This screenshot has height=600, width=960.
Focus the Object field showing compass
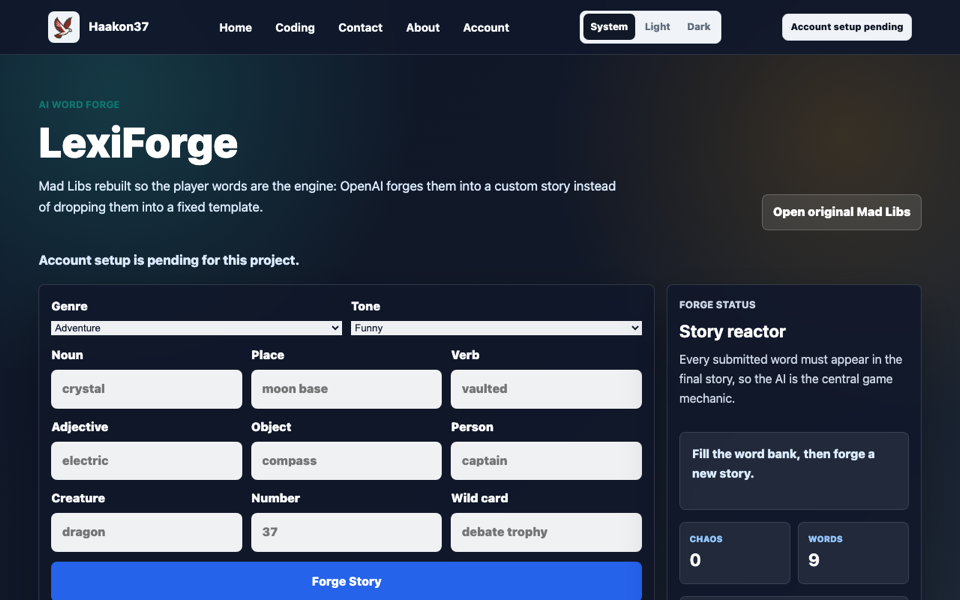[x=347, y=460]
